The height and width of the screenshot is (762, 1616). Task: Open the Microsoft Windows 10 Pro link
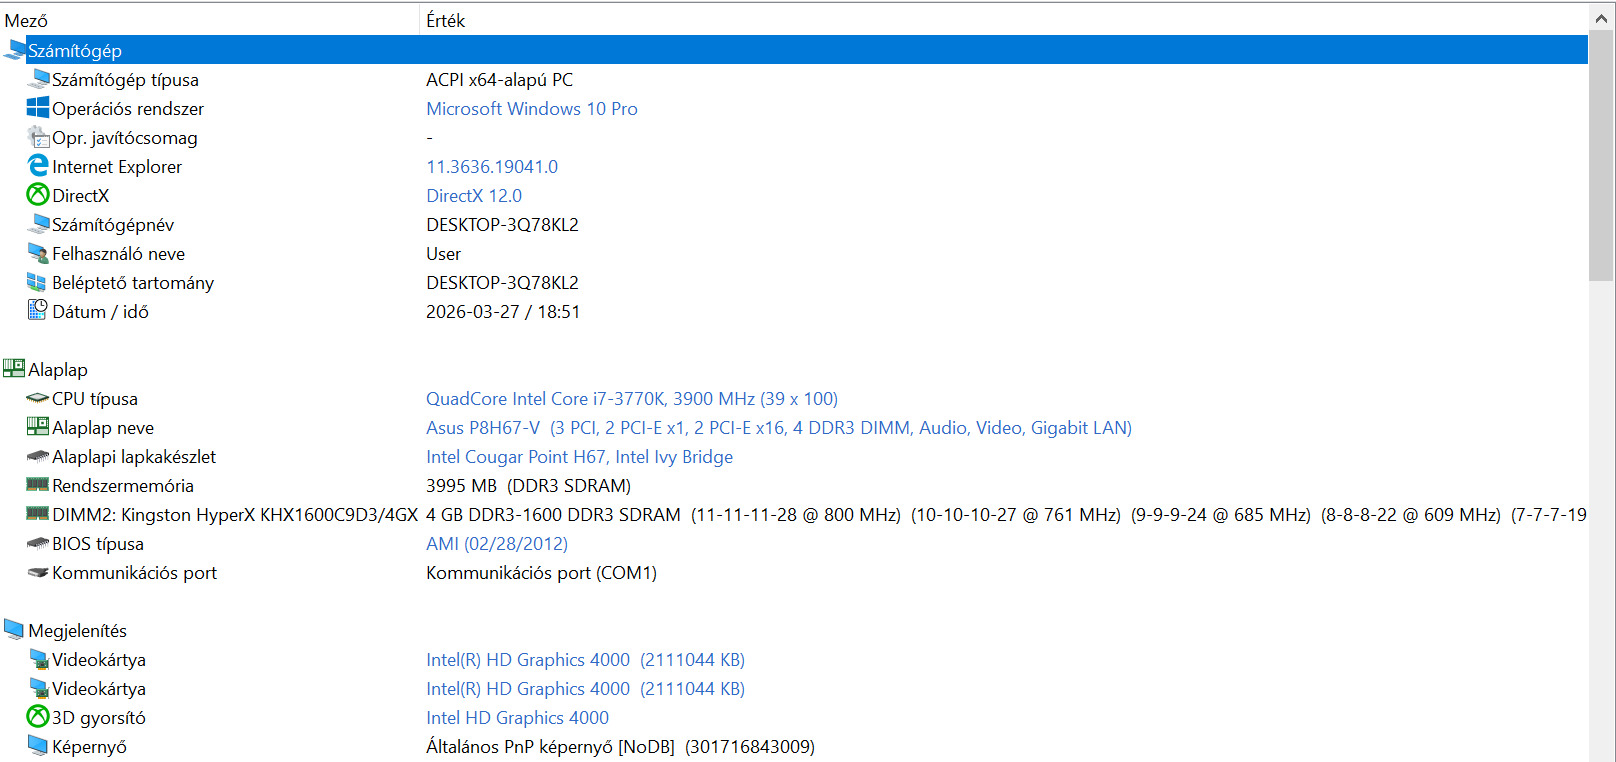(x=532, y=108)
